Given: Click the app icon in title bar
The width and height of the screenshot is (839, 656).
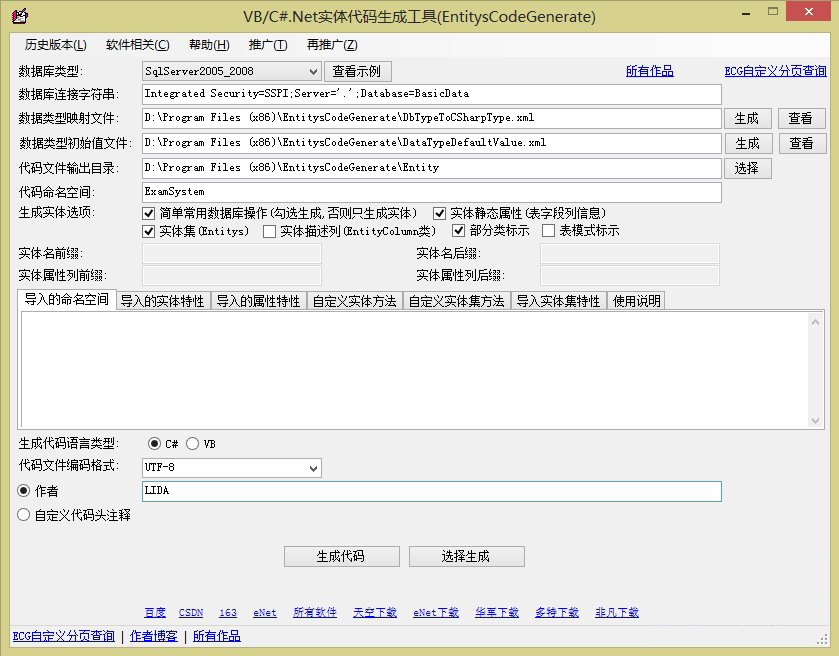Looking at the screenshot, I should tap(18, 17).
